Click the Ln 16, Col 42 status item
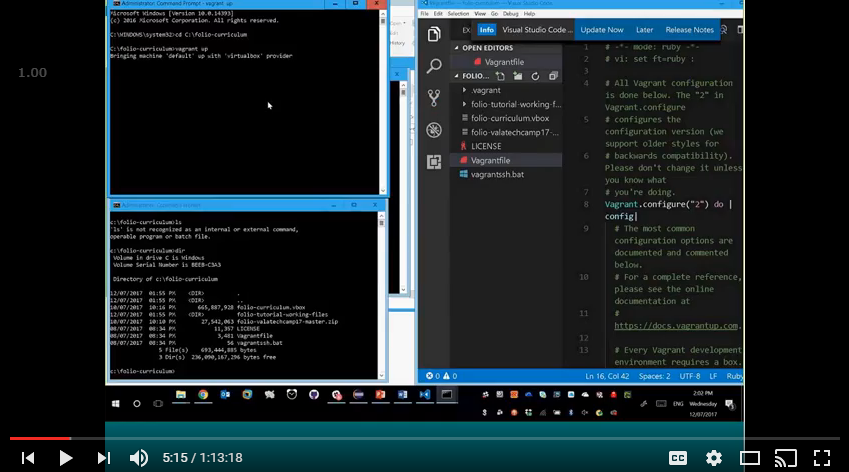849x472 pixels. coord(607,376)
